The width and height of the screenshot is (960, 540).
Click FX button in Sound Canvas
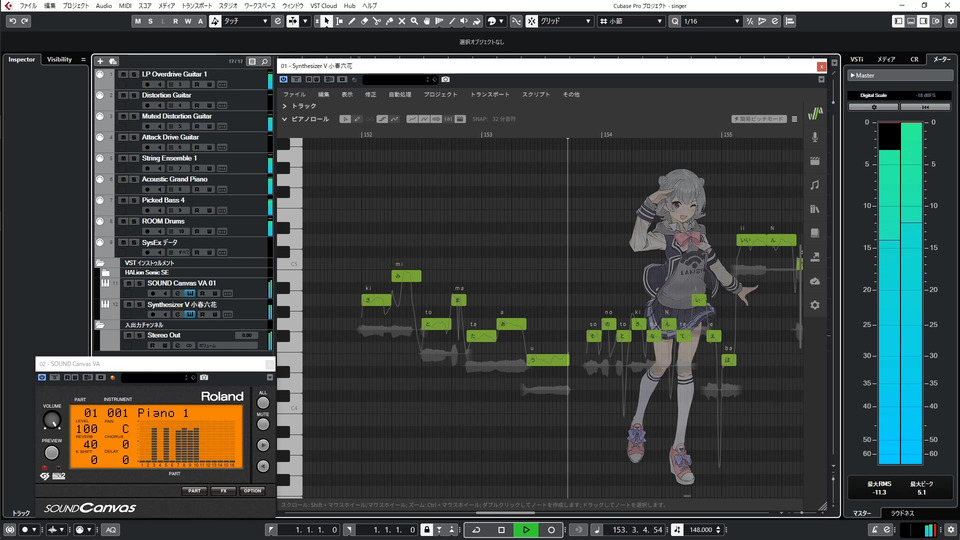223,491
